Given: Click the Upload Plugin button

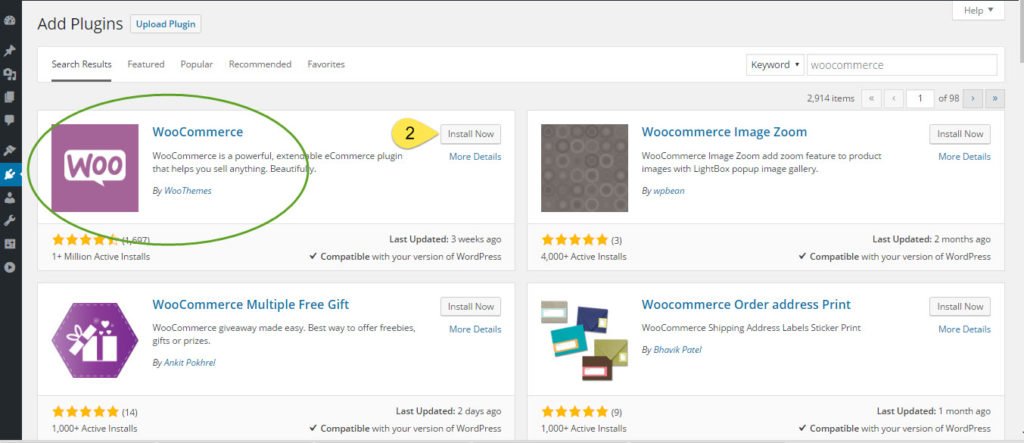Looking at the screenshot, I should pyautogui.click(x=166, y=24).
